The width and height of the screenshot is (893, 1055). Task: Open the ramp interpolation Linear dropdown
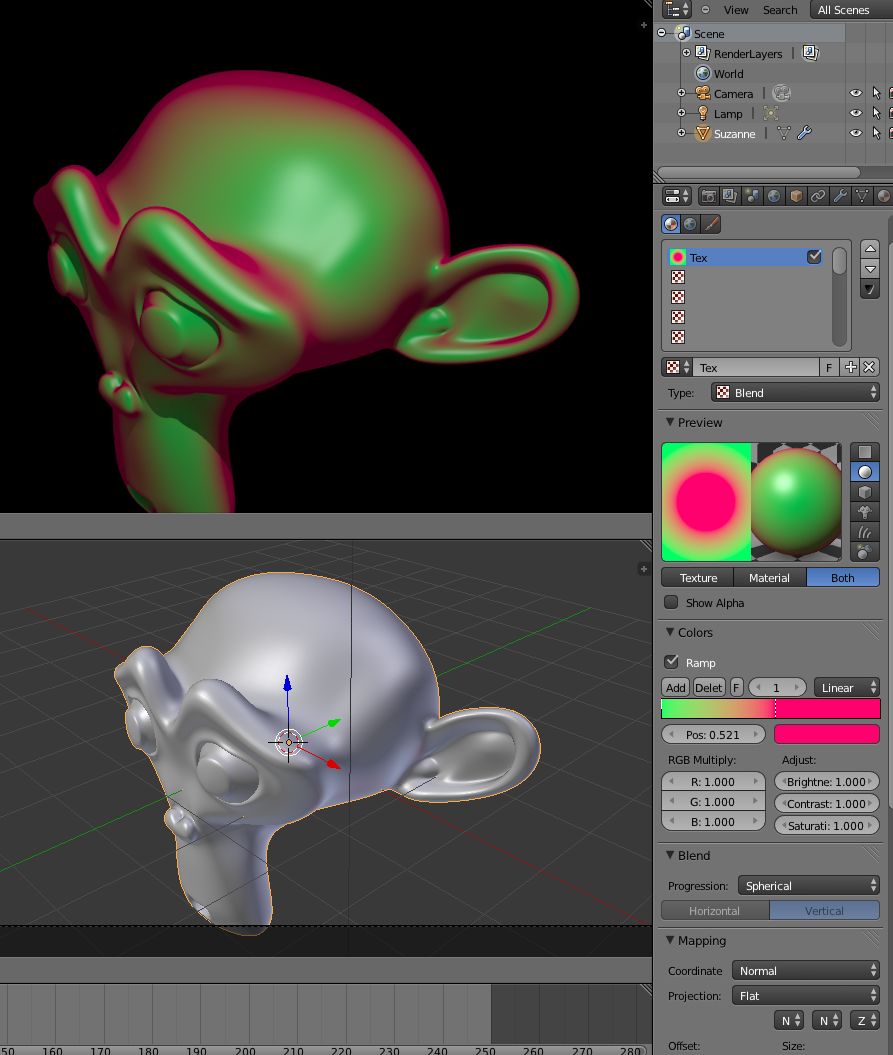point(847,687)
